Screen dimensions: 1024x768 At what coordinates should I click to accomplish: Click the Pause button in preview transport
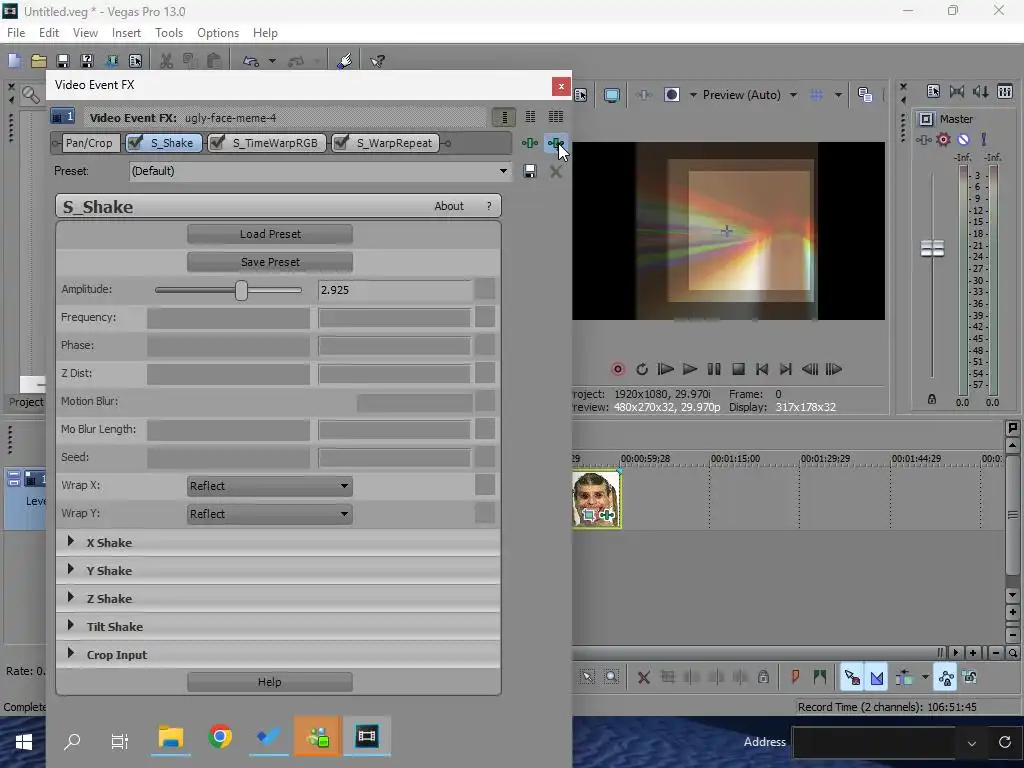click(x=714, y=370)
